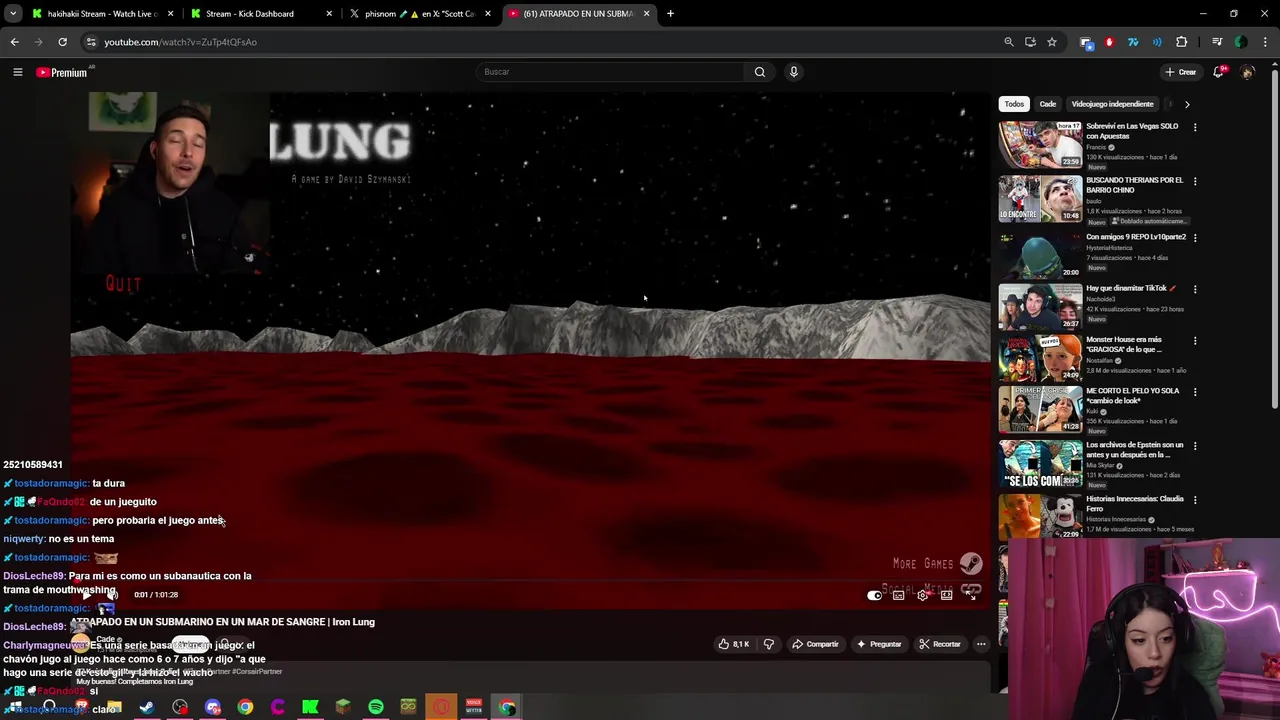Click the Preguntar button
The height and width of the screenshot is (720, 1280).
click(879, 644)
